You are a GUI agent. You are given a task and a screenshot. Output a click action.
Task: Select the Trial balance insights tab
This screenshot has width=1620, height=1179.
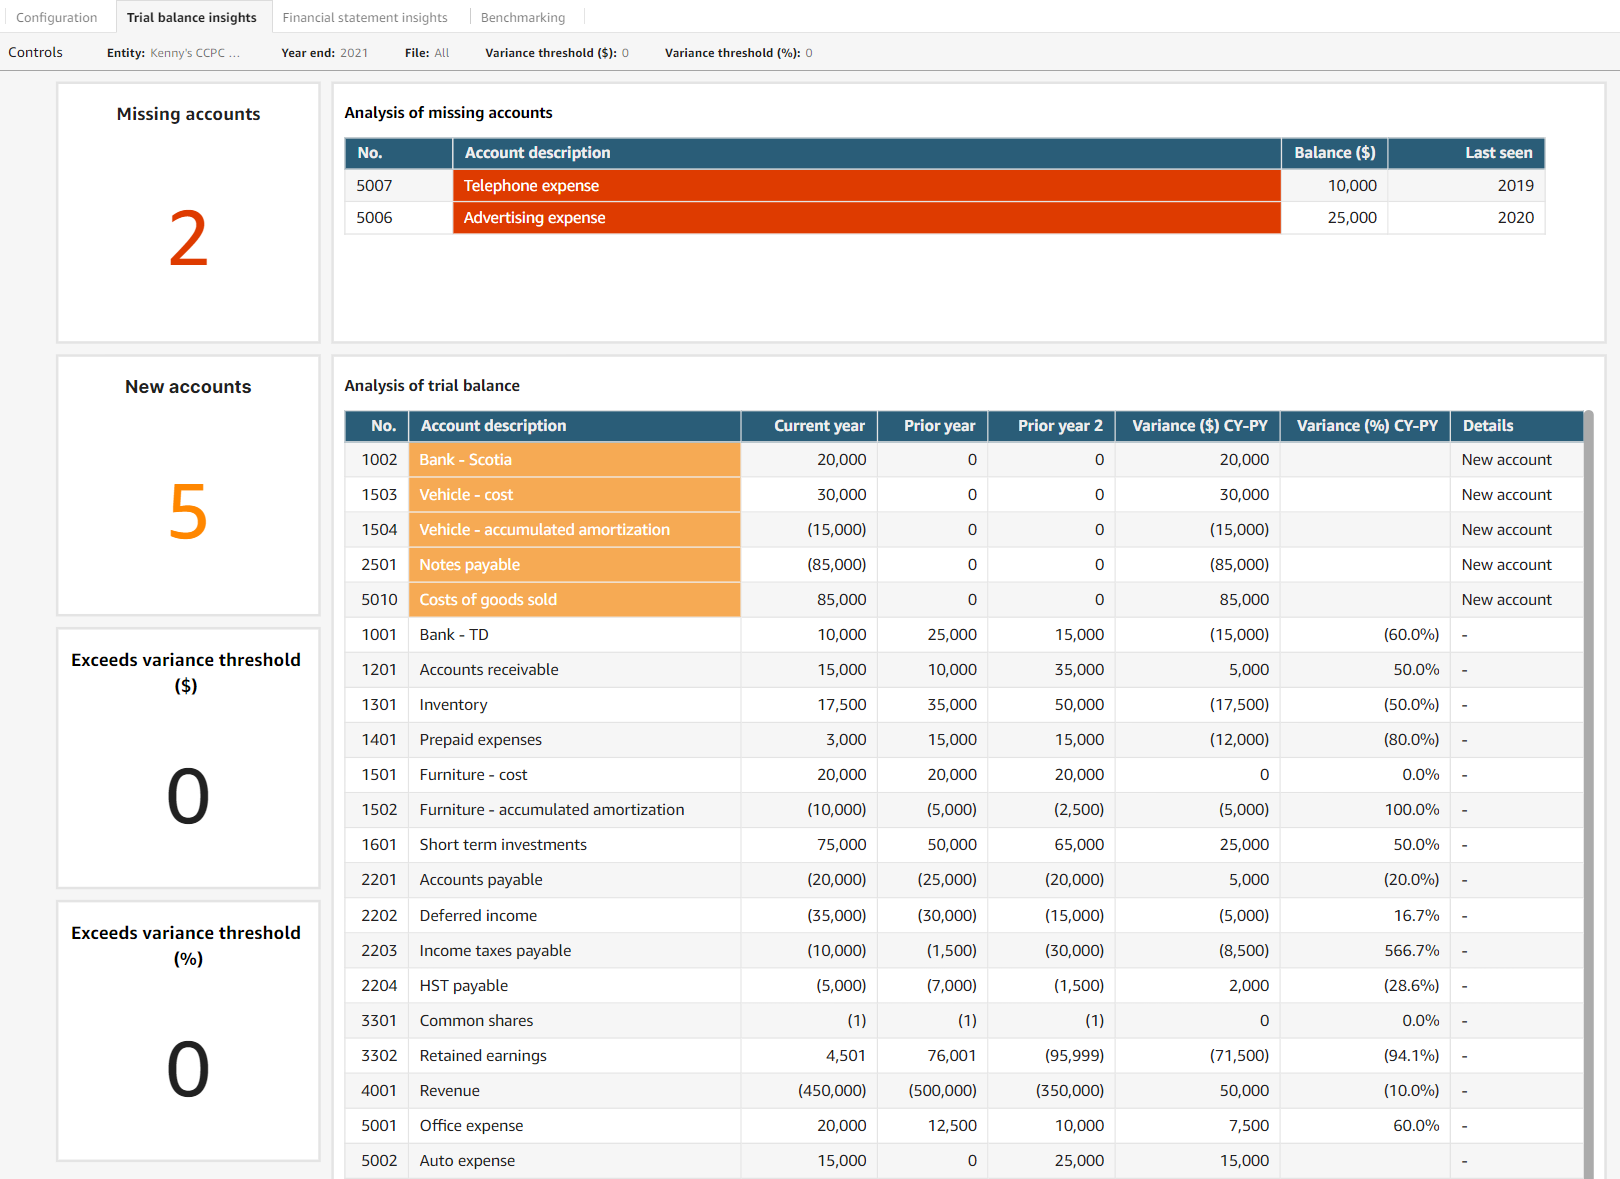click(192, 17)
